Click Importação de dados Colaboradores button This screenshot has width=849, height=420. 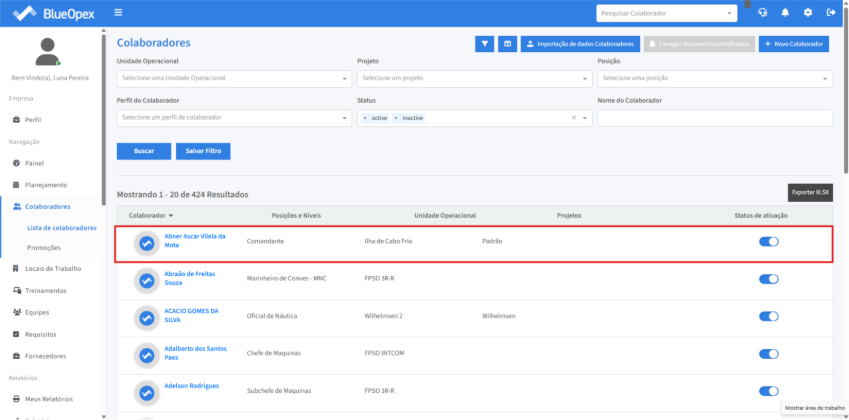580,44
